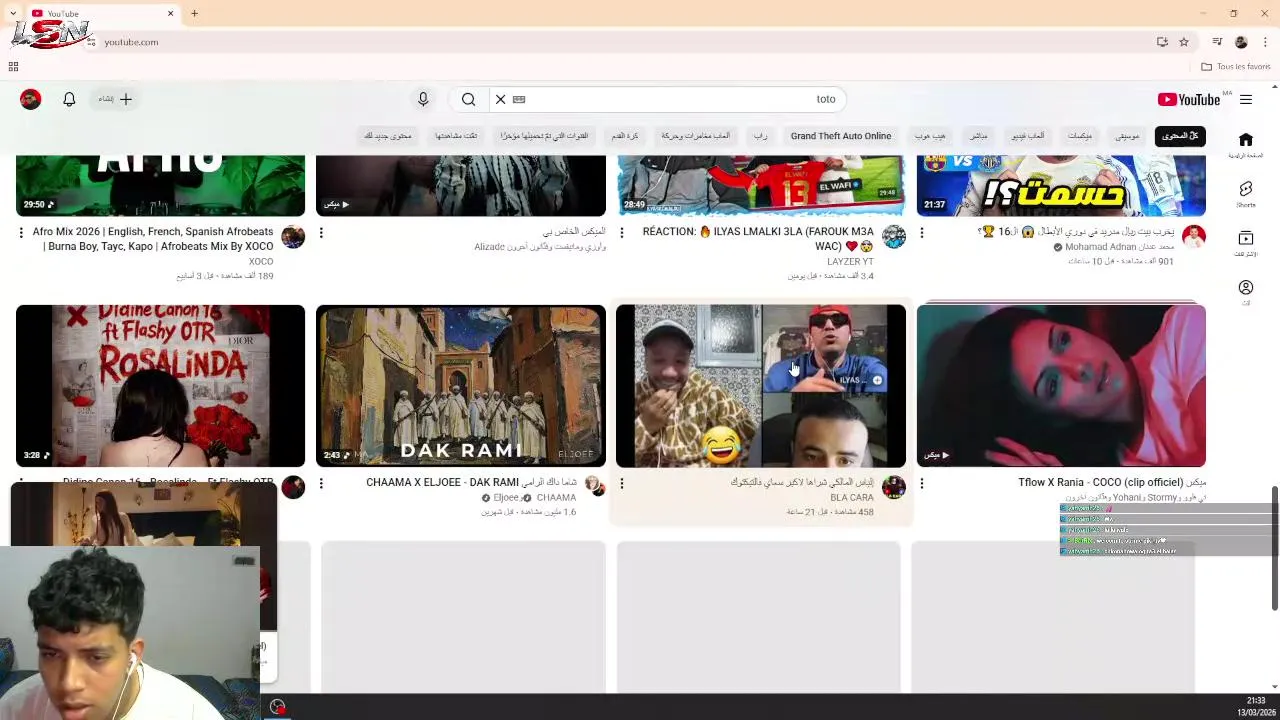1280x720 pixels.
Task: Open the Shorts section in sidebar
Action: 1245,189
